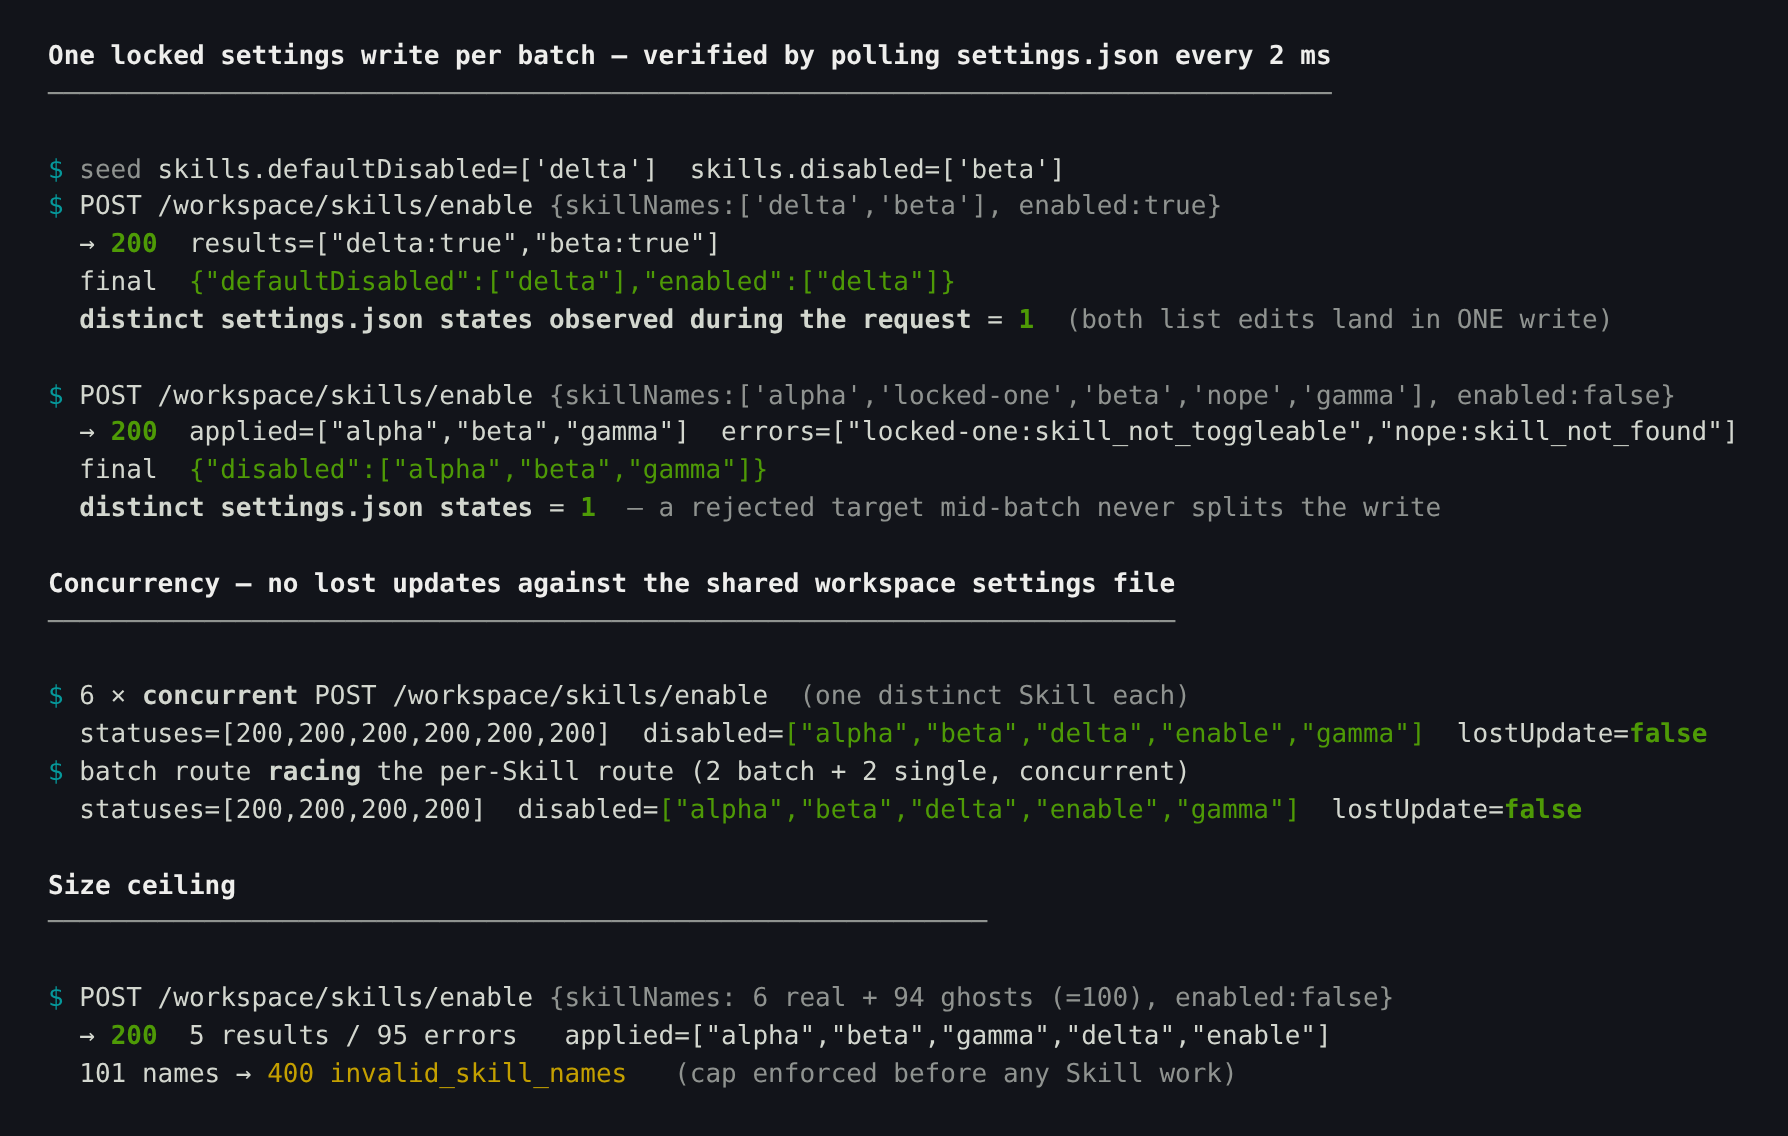Click the prompt symbol before 'batch route racing'
The height and width of the screenshot is (1136, 1788).
(56, 771)
